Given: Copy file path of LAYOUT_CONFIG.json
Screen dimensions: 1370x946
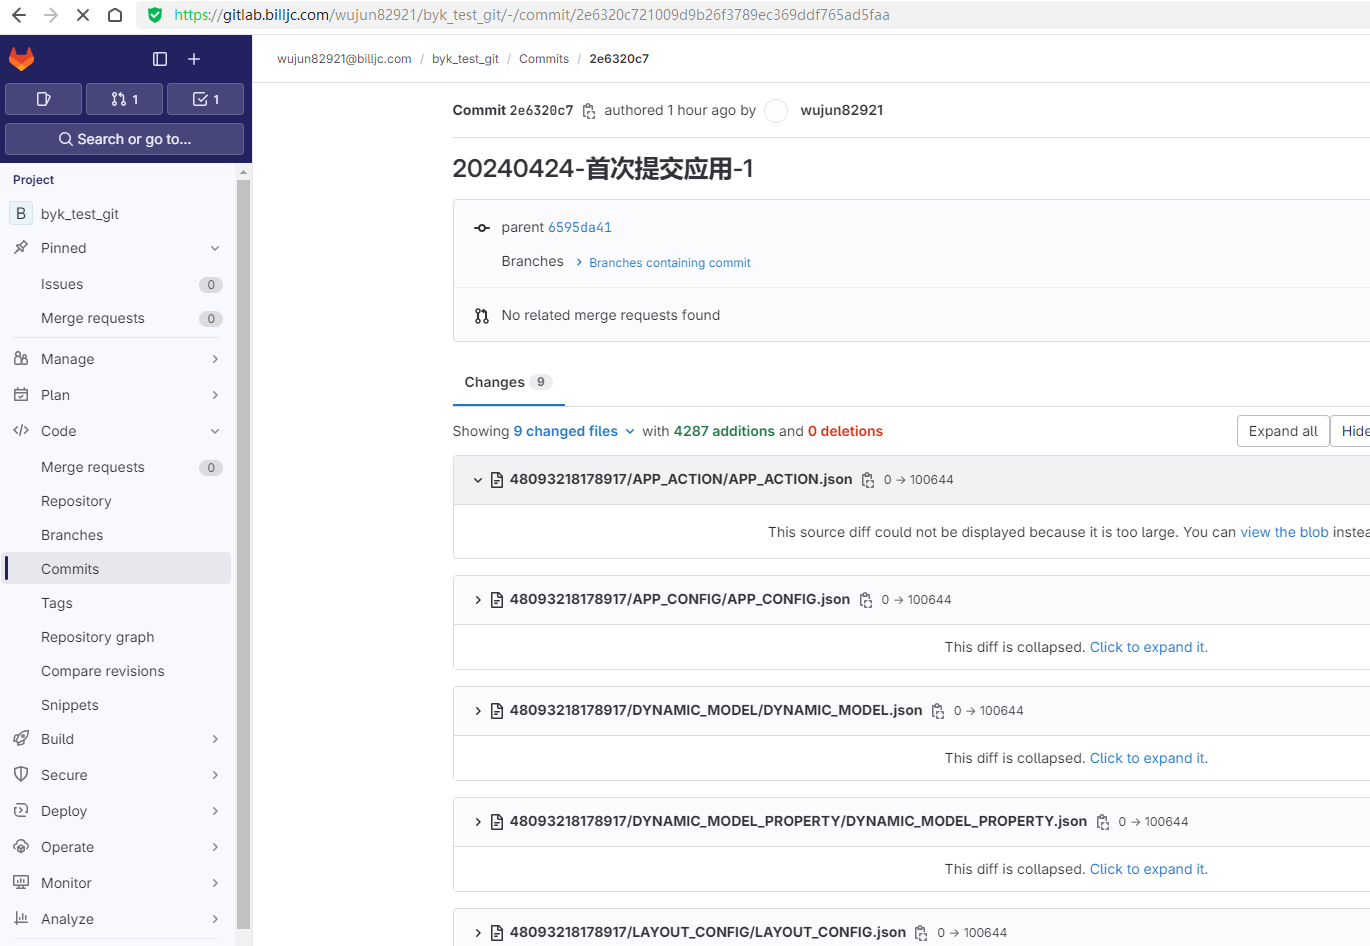Looking at the screenshot, I should (921, 933).
